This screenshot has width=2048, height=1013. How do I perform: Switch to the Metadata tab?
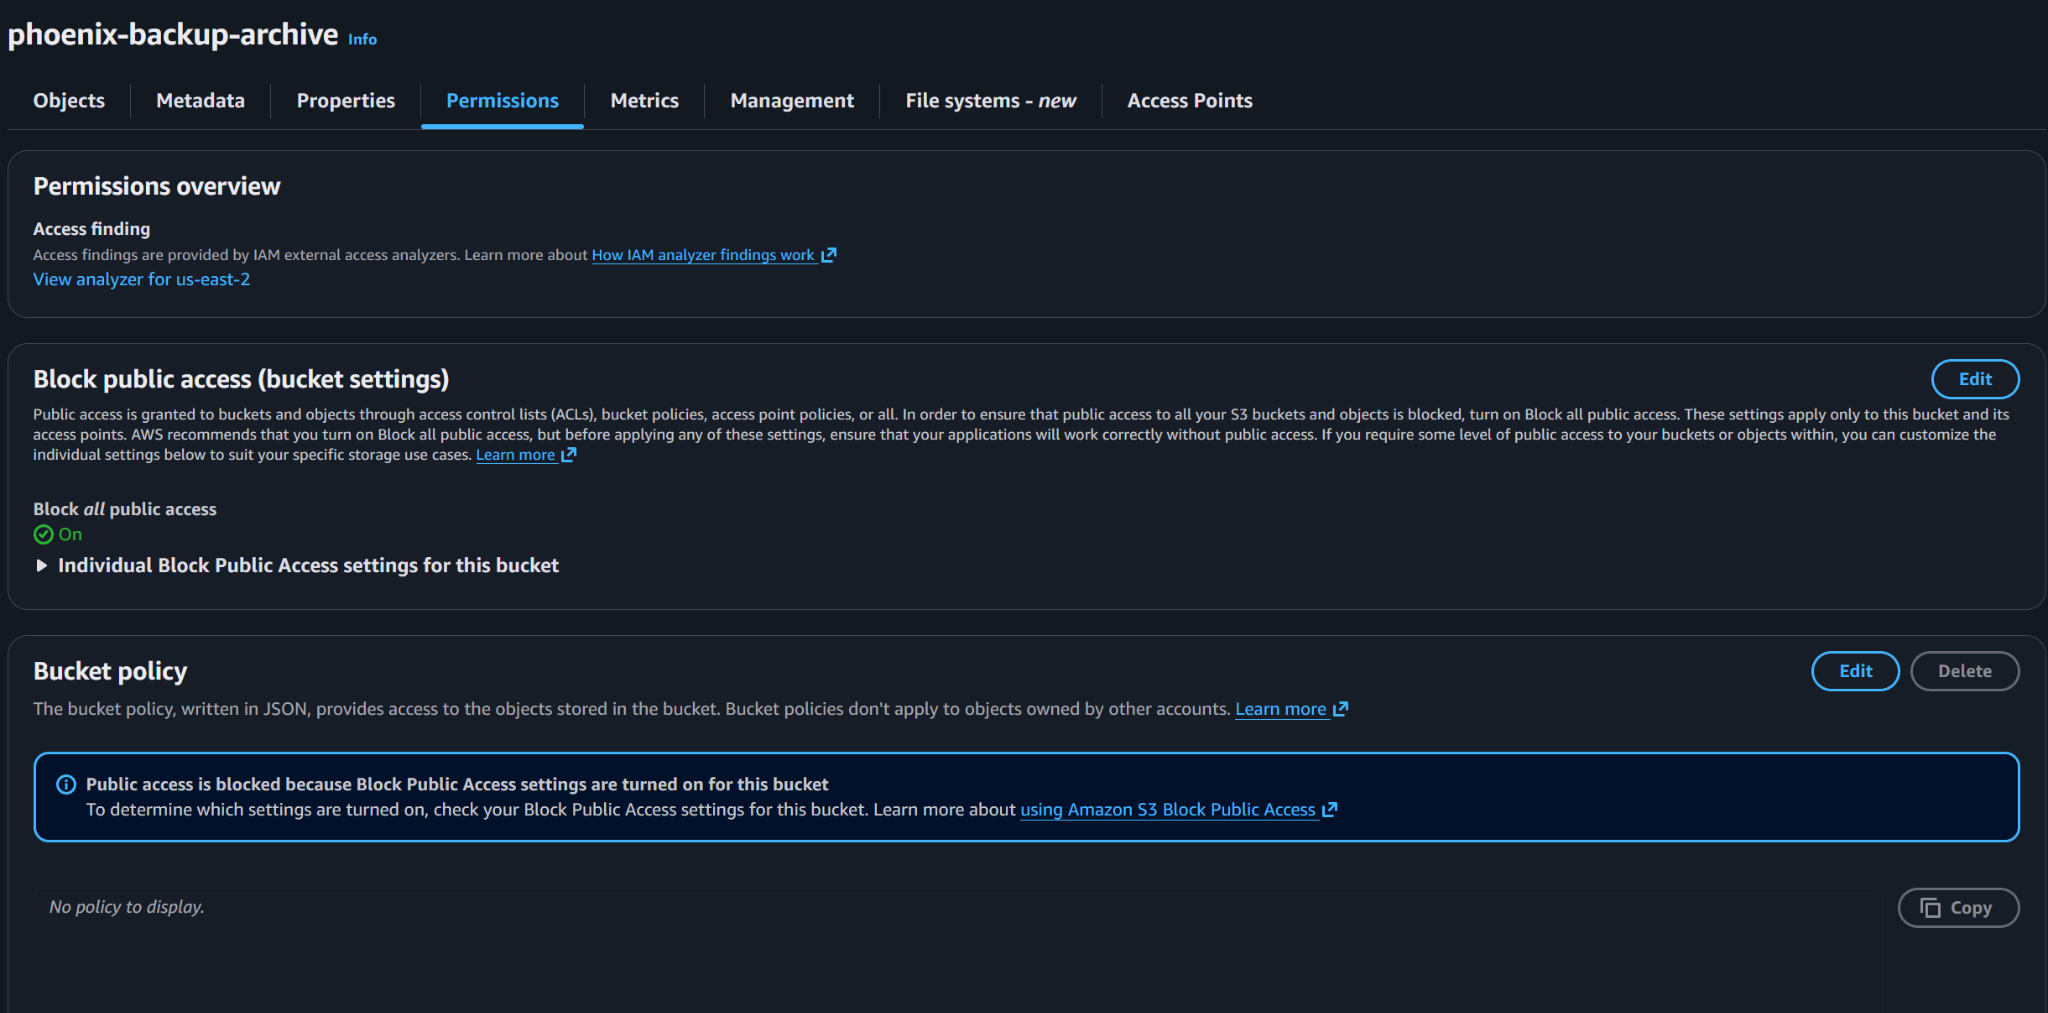200,101
